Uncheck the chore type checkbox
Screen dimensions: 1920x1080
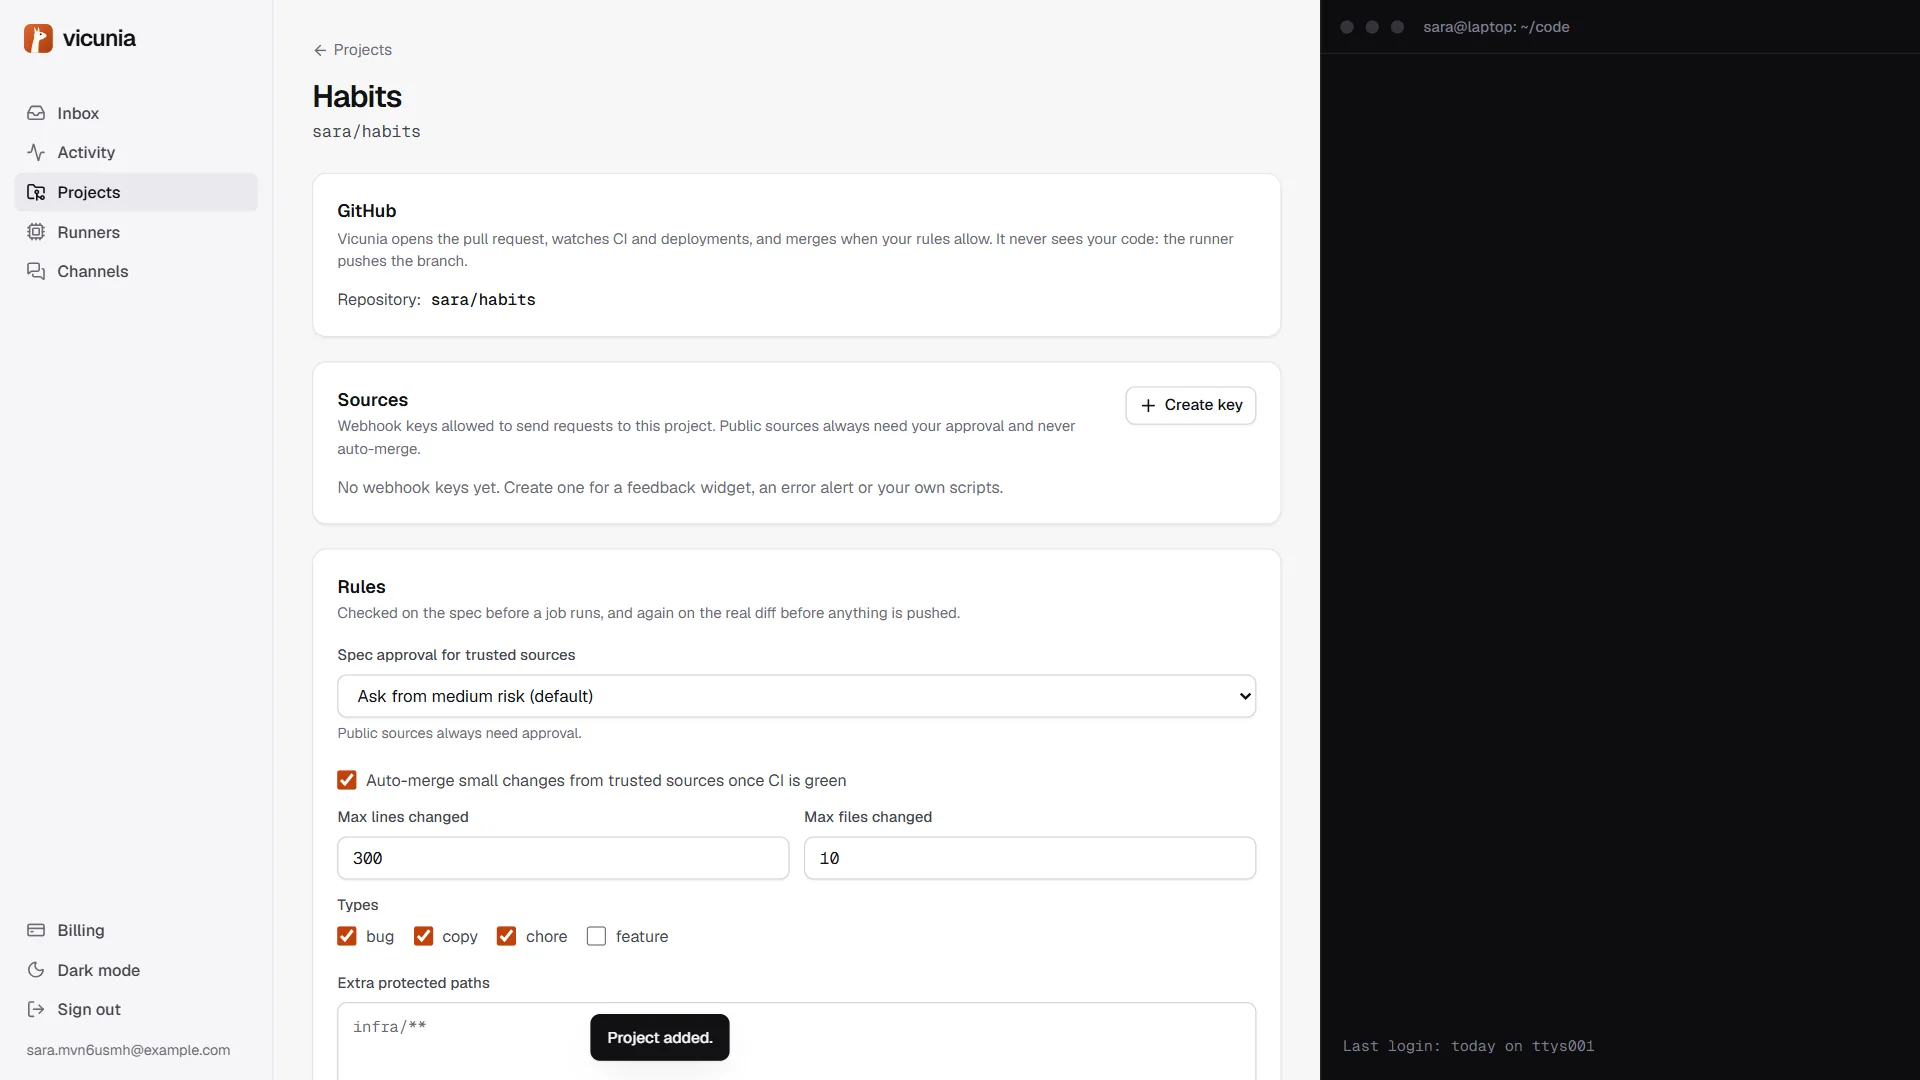tap(507, 936)
